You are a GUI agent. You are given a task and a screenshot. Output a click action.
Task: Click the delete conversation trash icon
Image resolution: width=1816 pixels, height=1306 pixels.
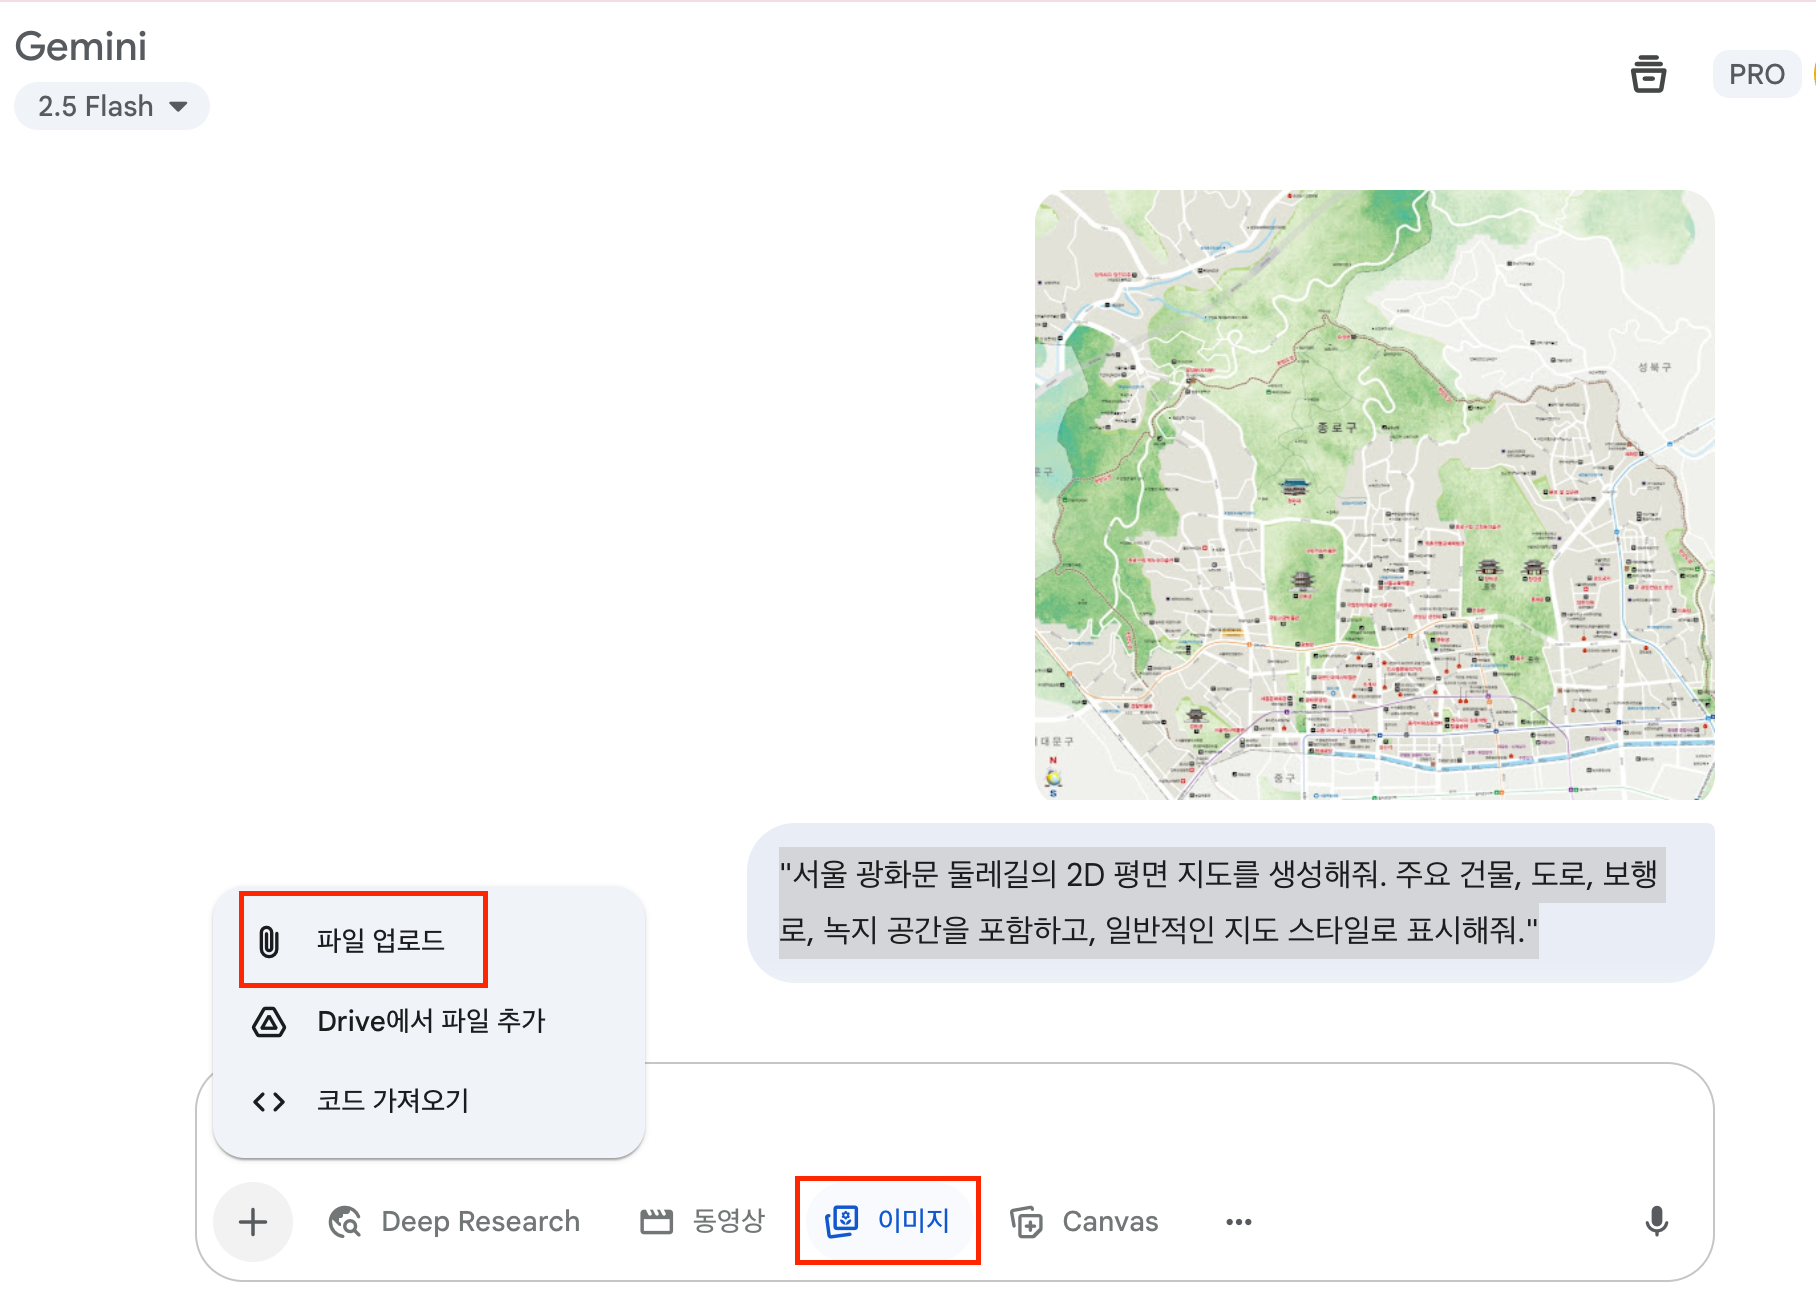tap(1649, 73)
